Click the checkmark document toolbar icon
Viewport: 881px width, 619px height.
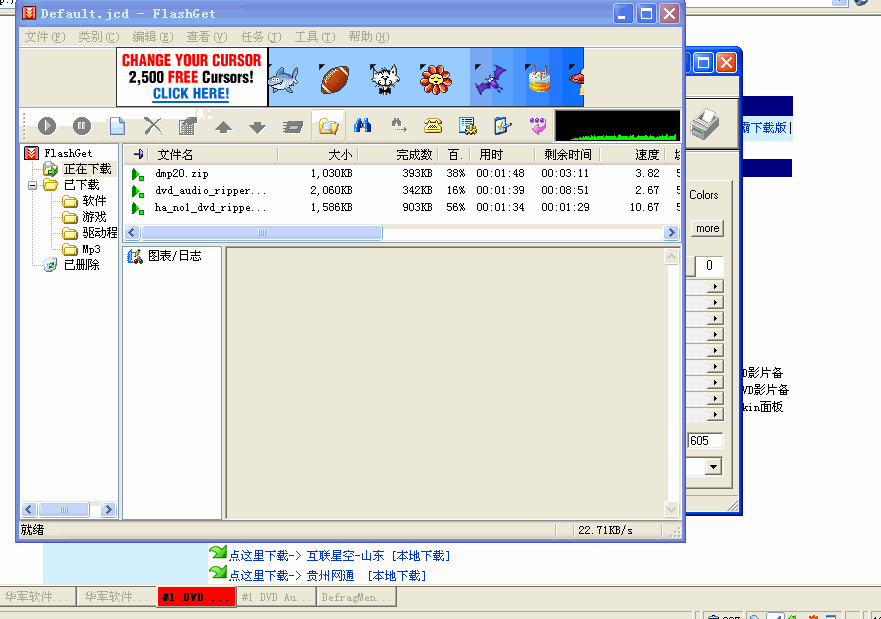pyautogui.click(x=502, y=126)
